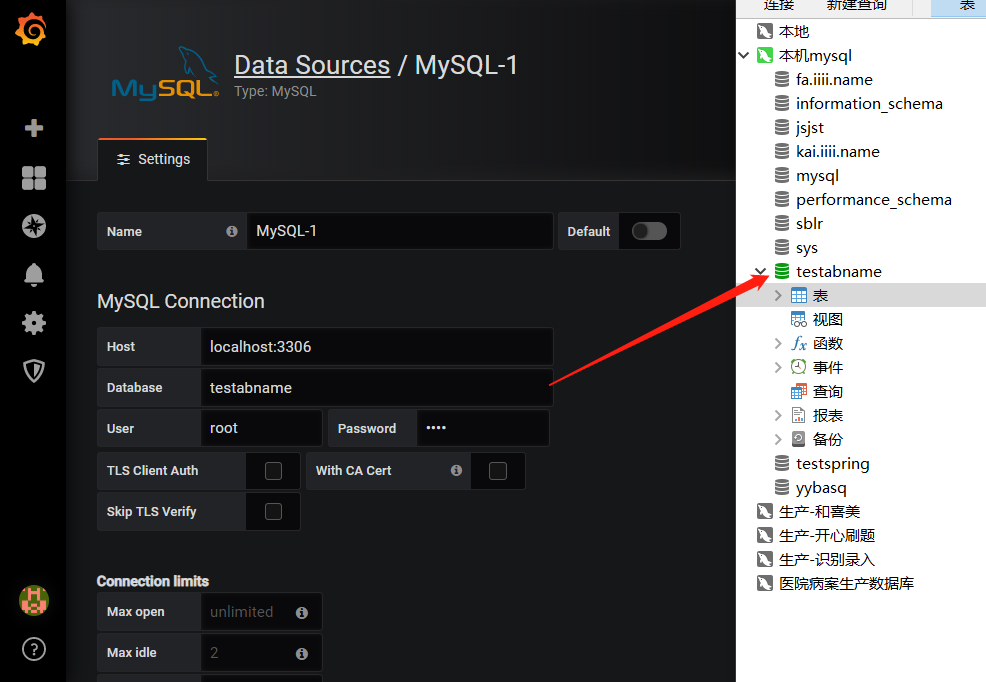Click the 备份 backup icon in tree
986x682 pixels.
(x=799, y=439)
